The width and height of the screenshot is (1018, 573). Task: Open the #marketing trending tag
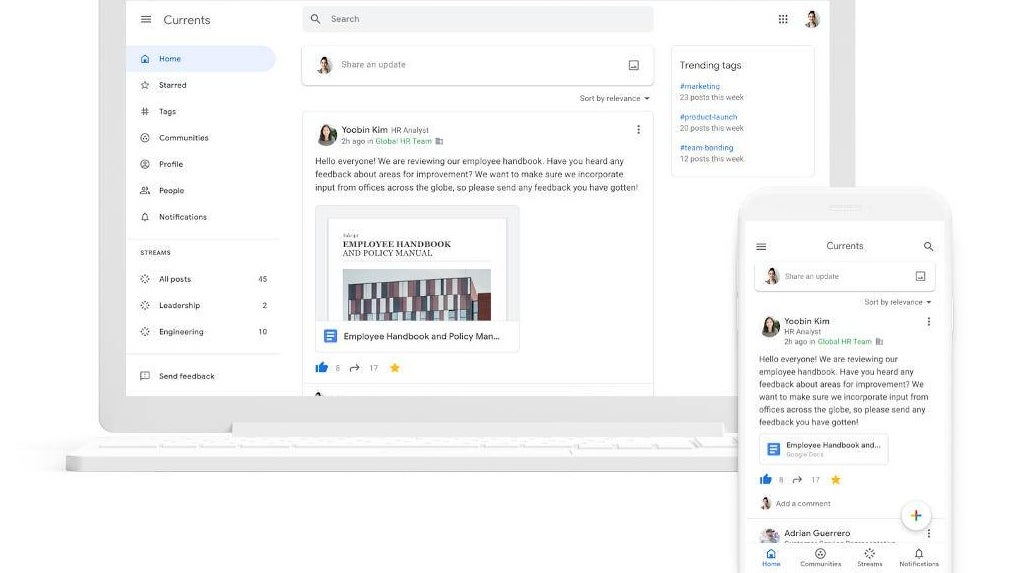point(699,86)
